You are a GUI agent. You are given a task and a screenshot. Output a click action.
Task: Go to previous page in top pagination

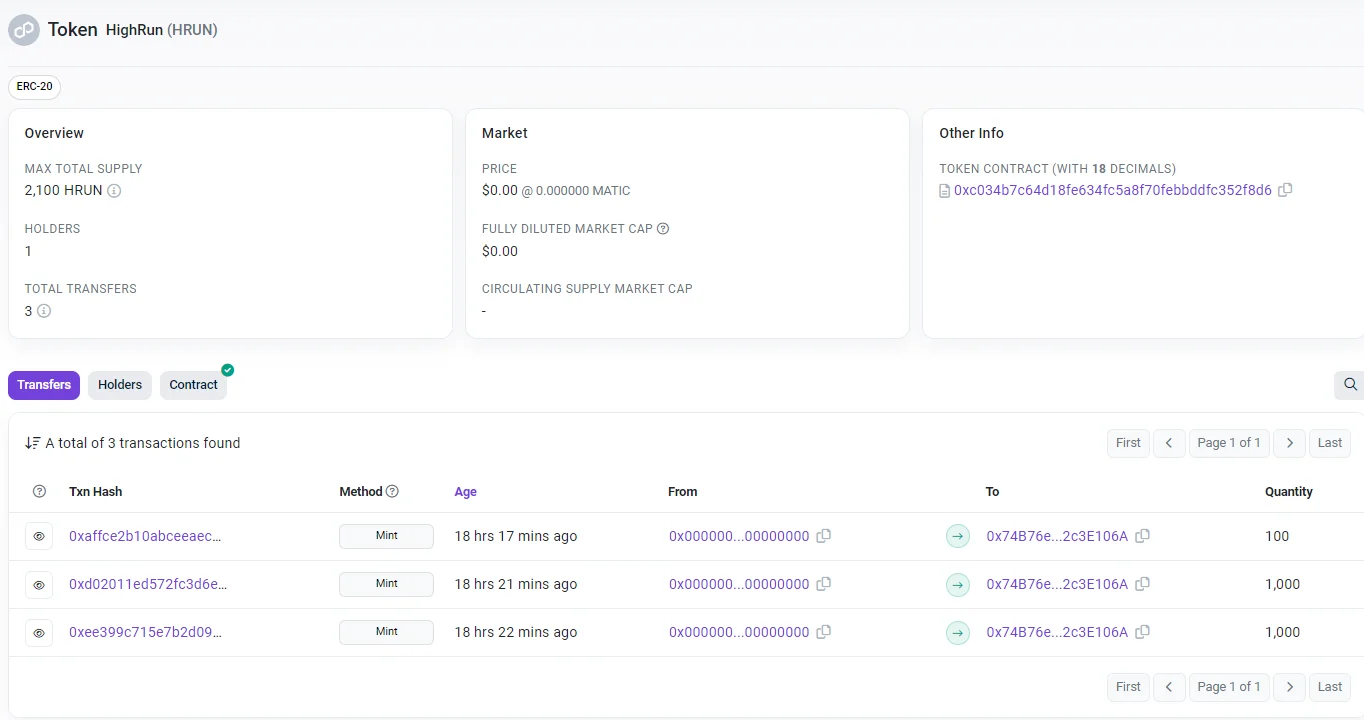pos(1169,443)
